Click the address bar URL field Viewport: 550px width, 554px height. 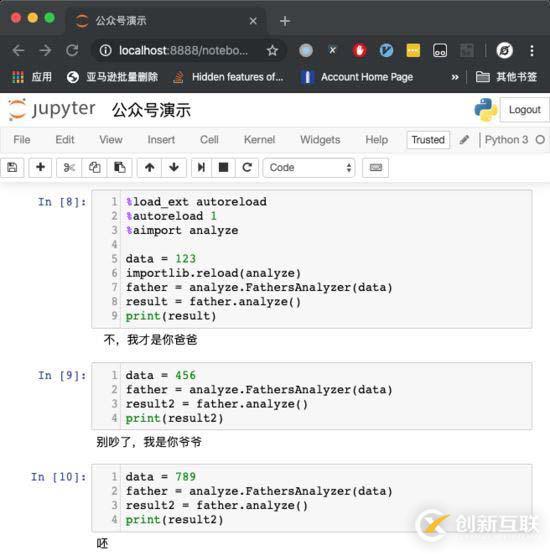coord(184,51)
